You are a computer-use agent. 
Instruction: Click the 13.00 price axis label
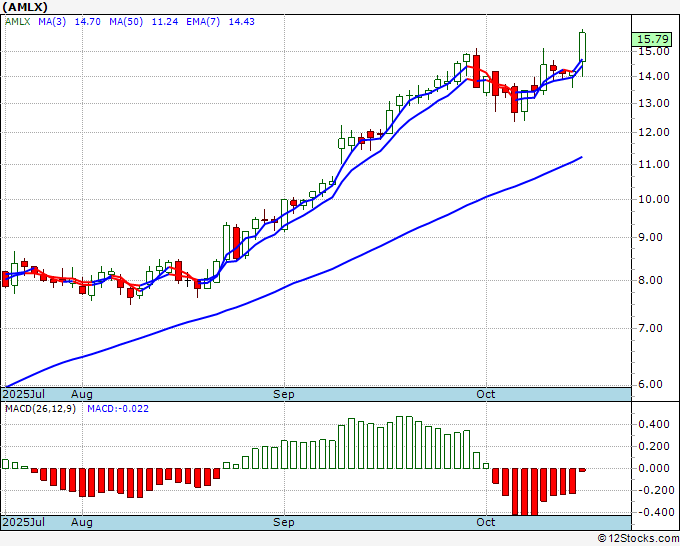click(x=653, y=104)
